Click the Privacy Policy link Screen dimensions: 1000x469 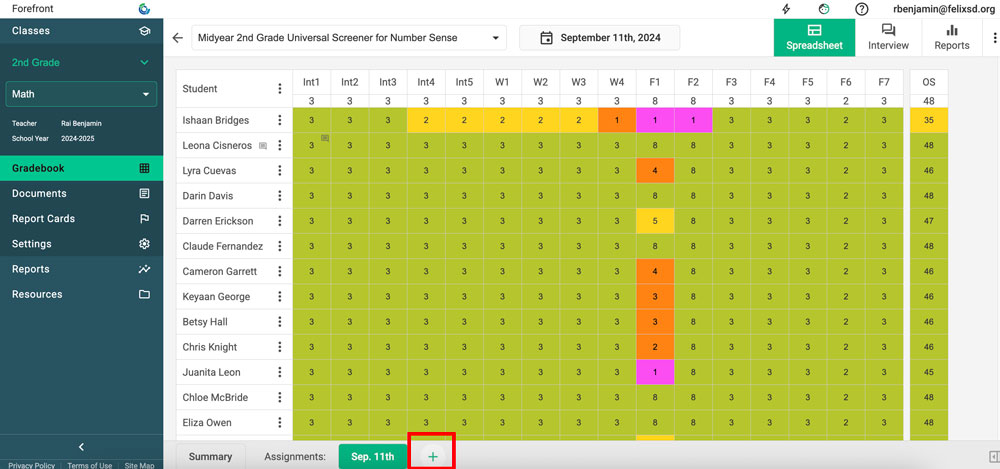[x=31, y=465]
